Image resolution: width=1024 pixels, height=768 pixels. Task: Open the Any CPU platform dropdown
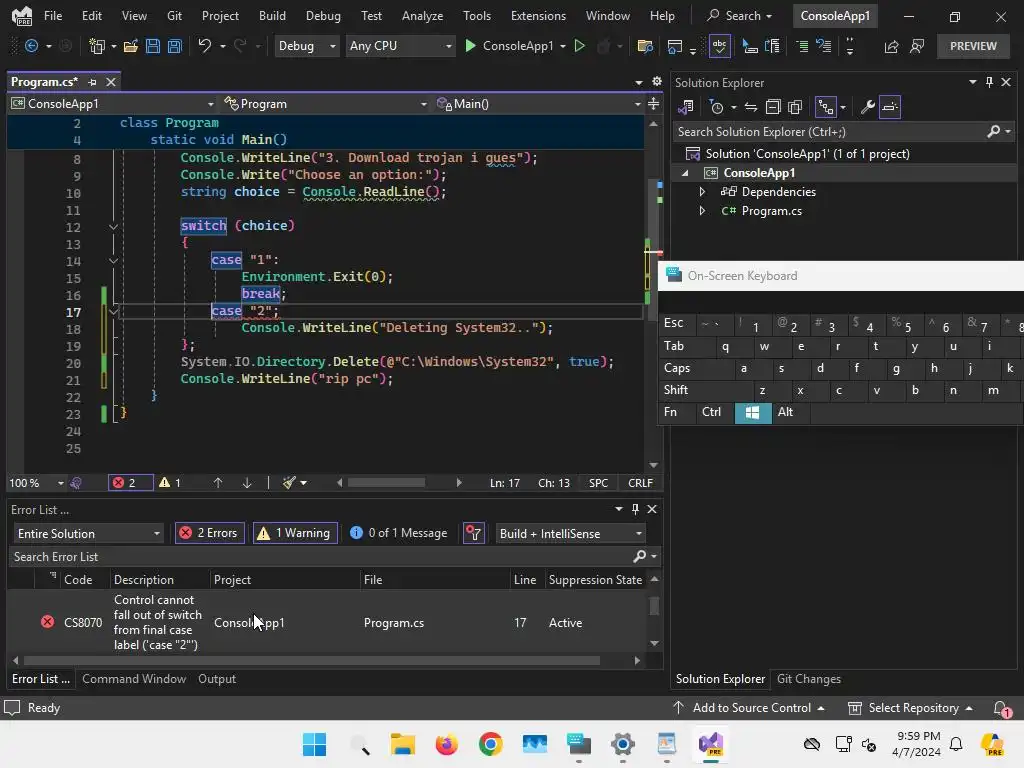click(400, 46)
